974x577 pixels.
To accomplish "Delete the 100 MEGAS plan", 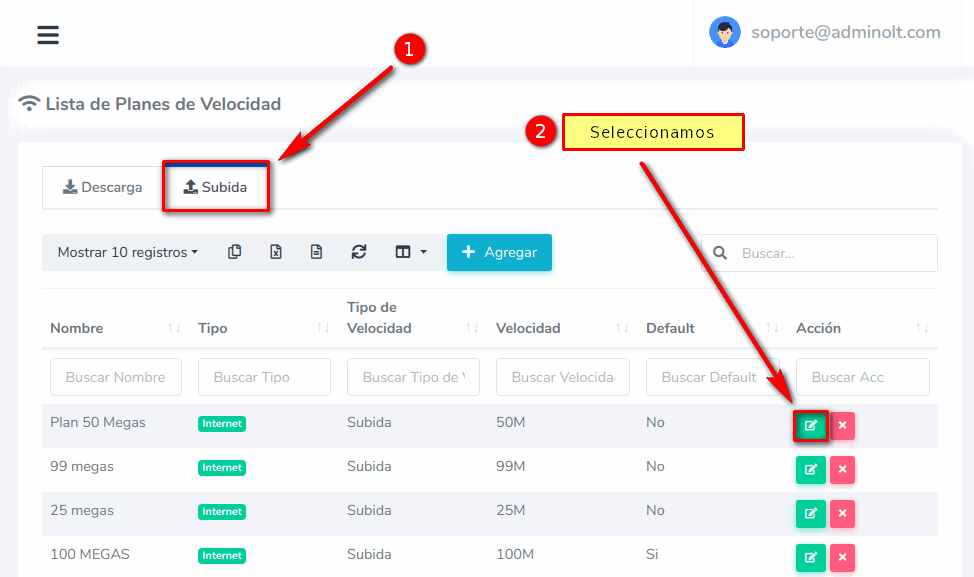I will 842,557.
